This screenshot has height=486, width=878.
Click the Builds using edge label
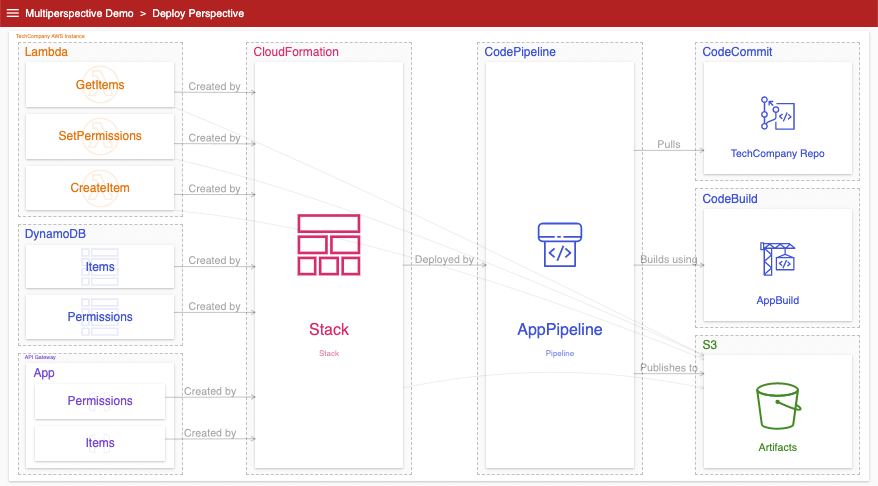point(669,259)
